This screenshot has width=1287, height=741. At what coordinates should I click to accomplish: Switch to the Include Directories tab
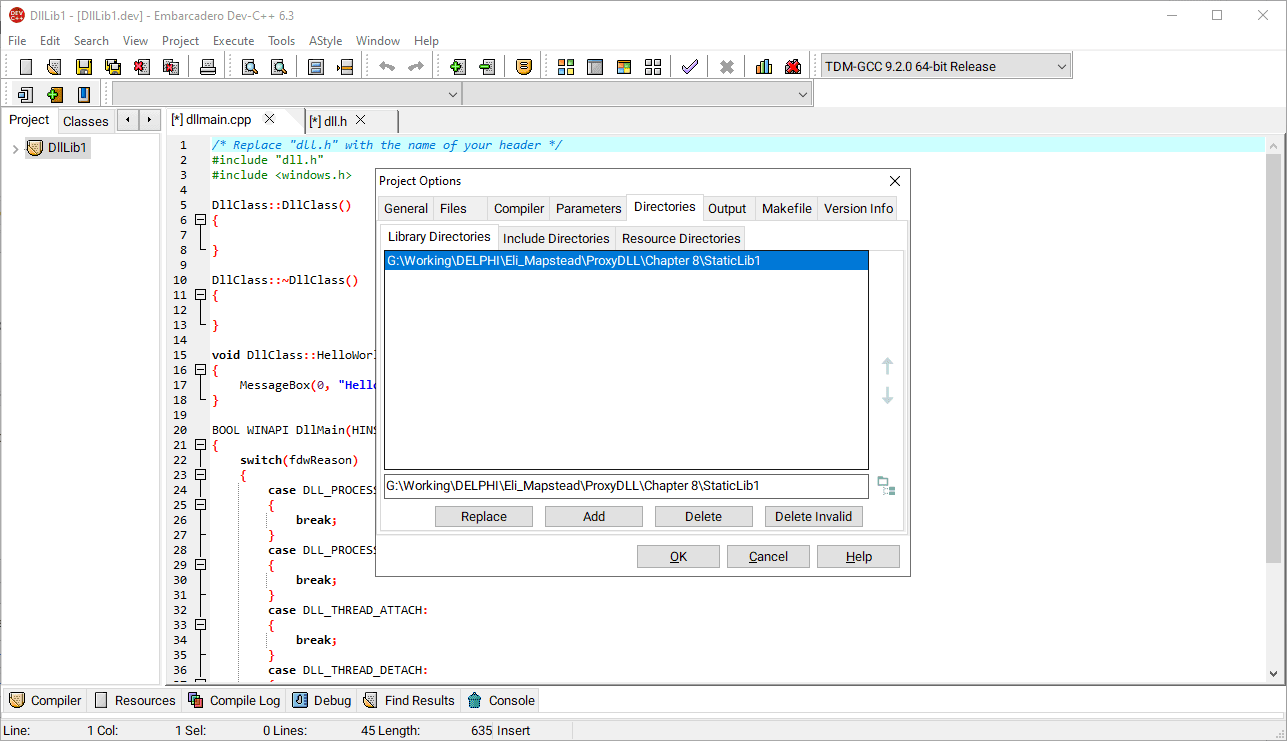(x=556, y=238)
